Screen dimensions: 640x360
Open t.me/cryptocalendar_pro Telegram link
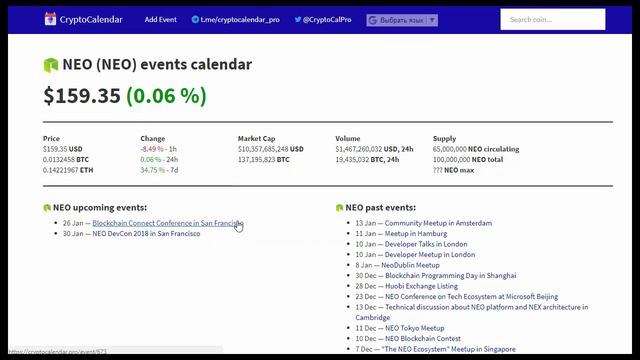[x=240, y=20]
